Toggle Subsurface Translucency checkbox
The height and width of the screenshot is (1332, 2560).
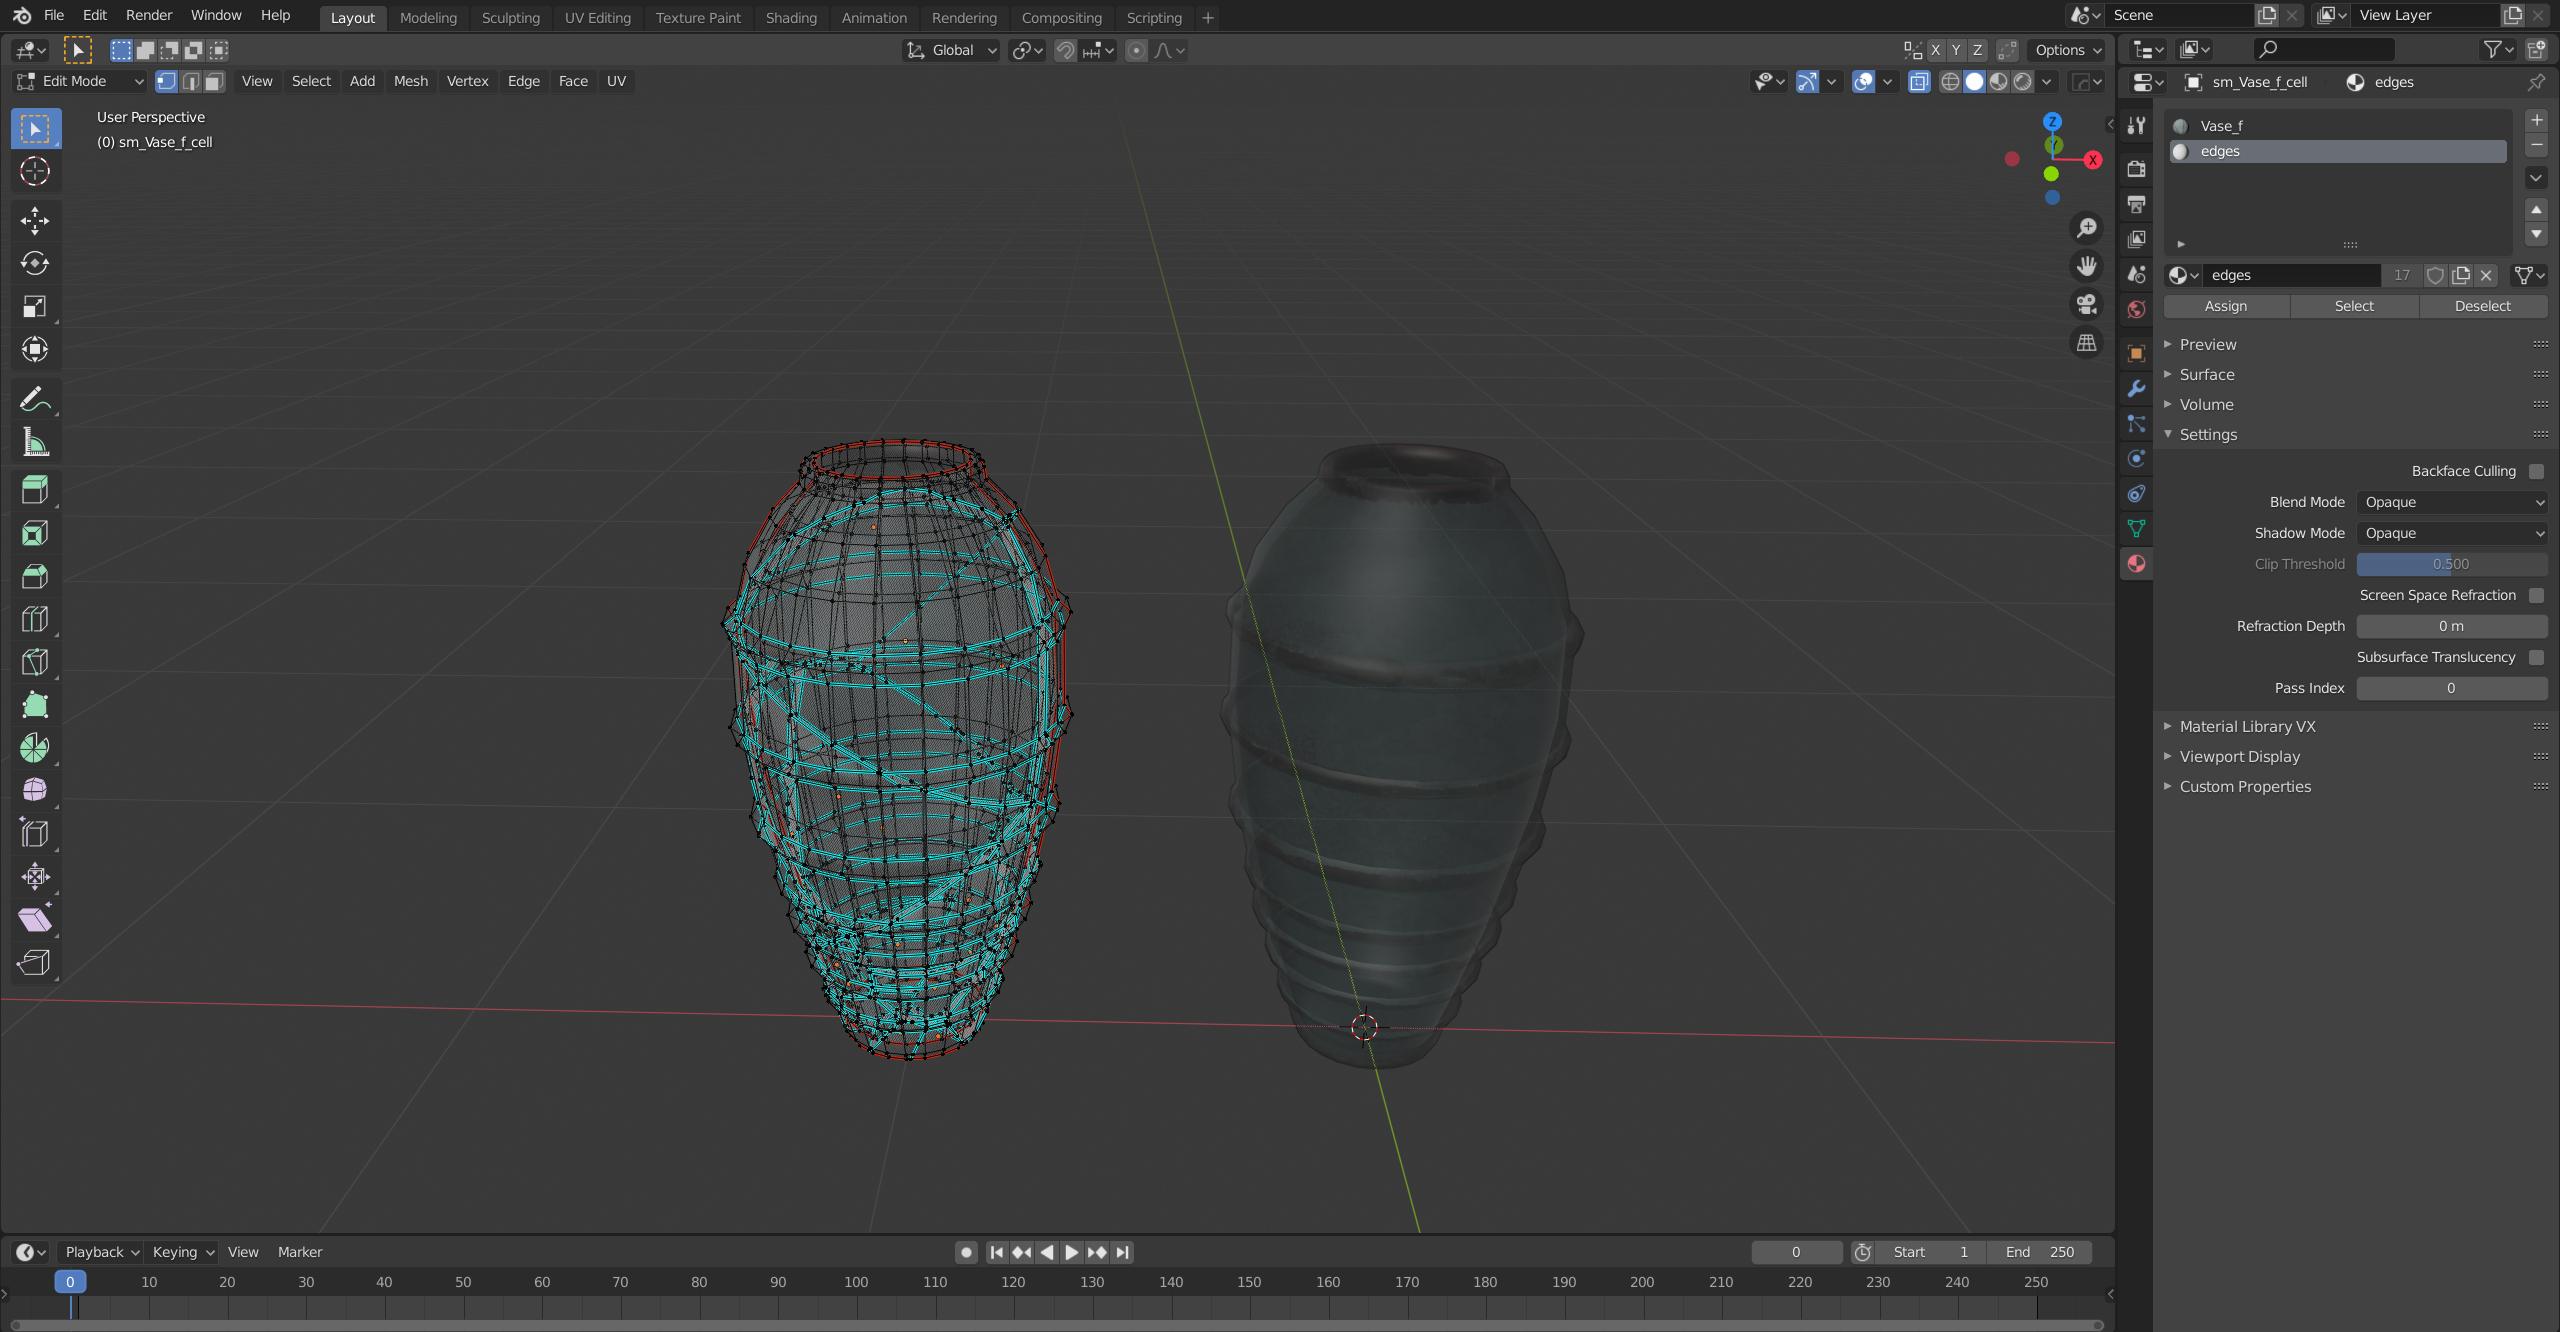2535,657
